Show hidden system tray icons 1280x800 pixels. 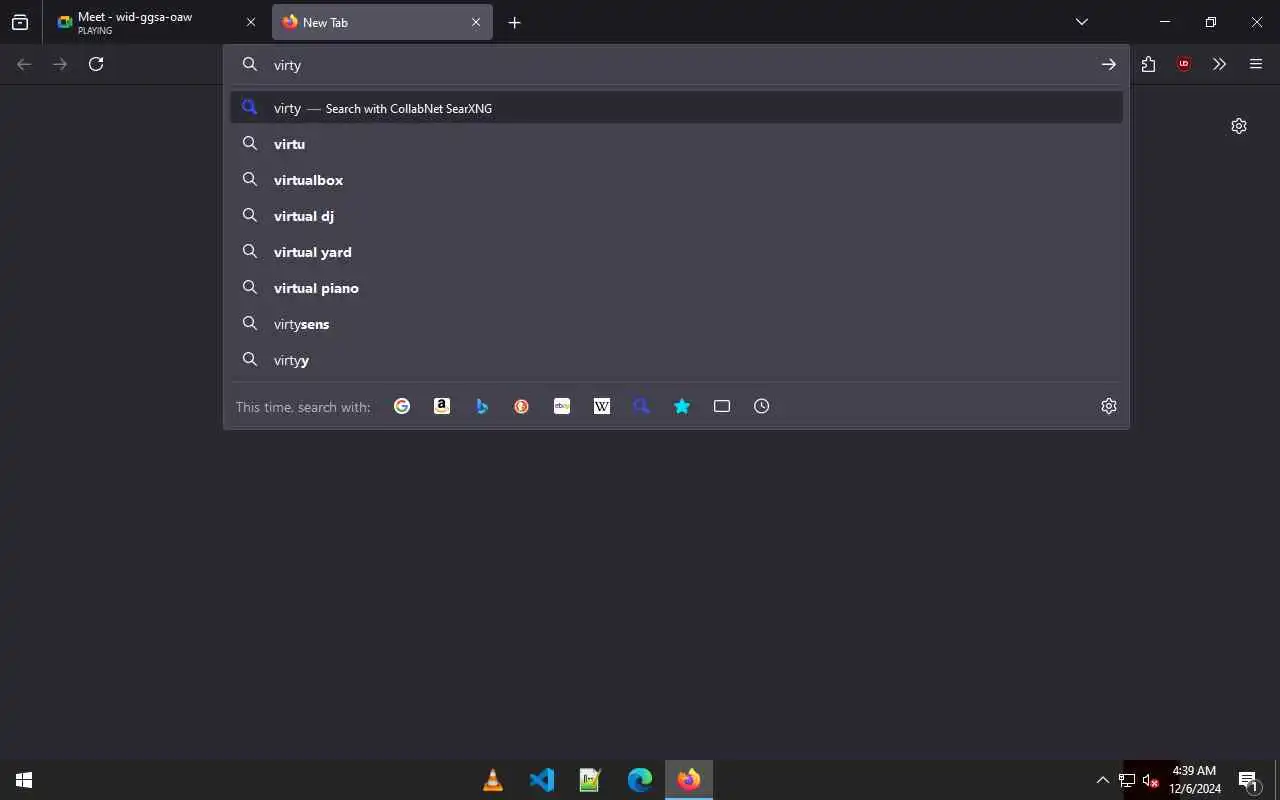[x=1103, y=780]
